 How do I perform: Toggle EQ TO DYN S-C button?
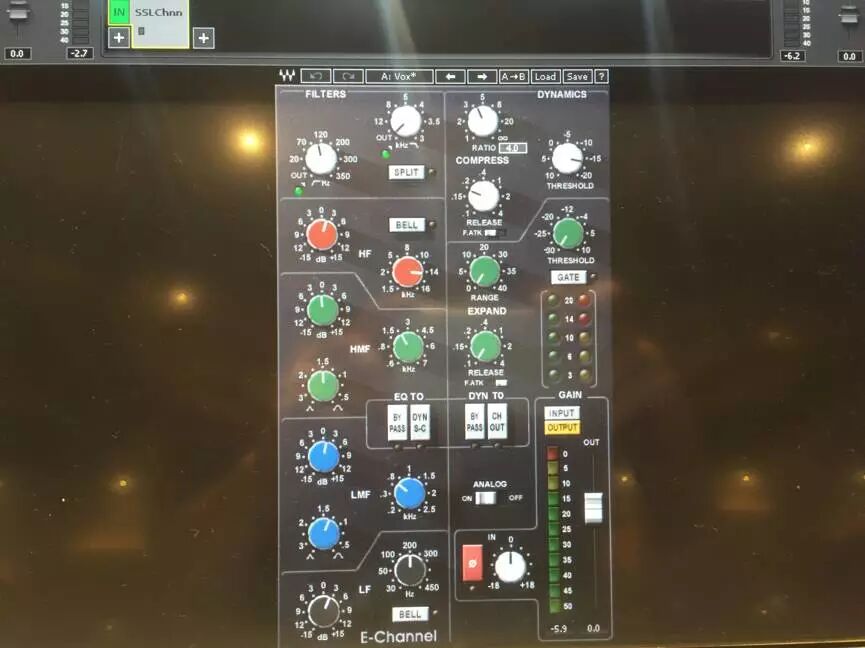pos(420,423)
